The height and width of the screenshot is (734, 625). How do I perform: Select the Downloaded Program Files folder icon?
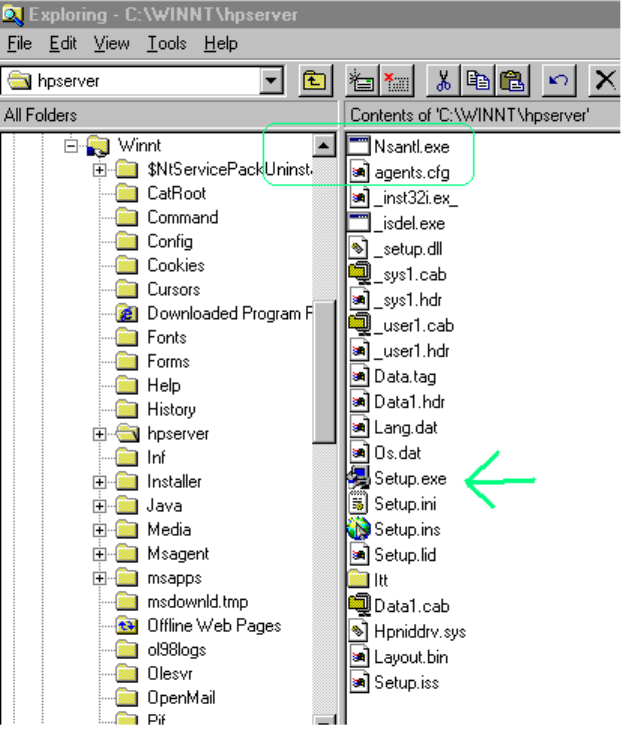coord(127,315)
